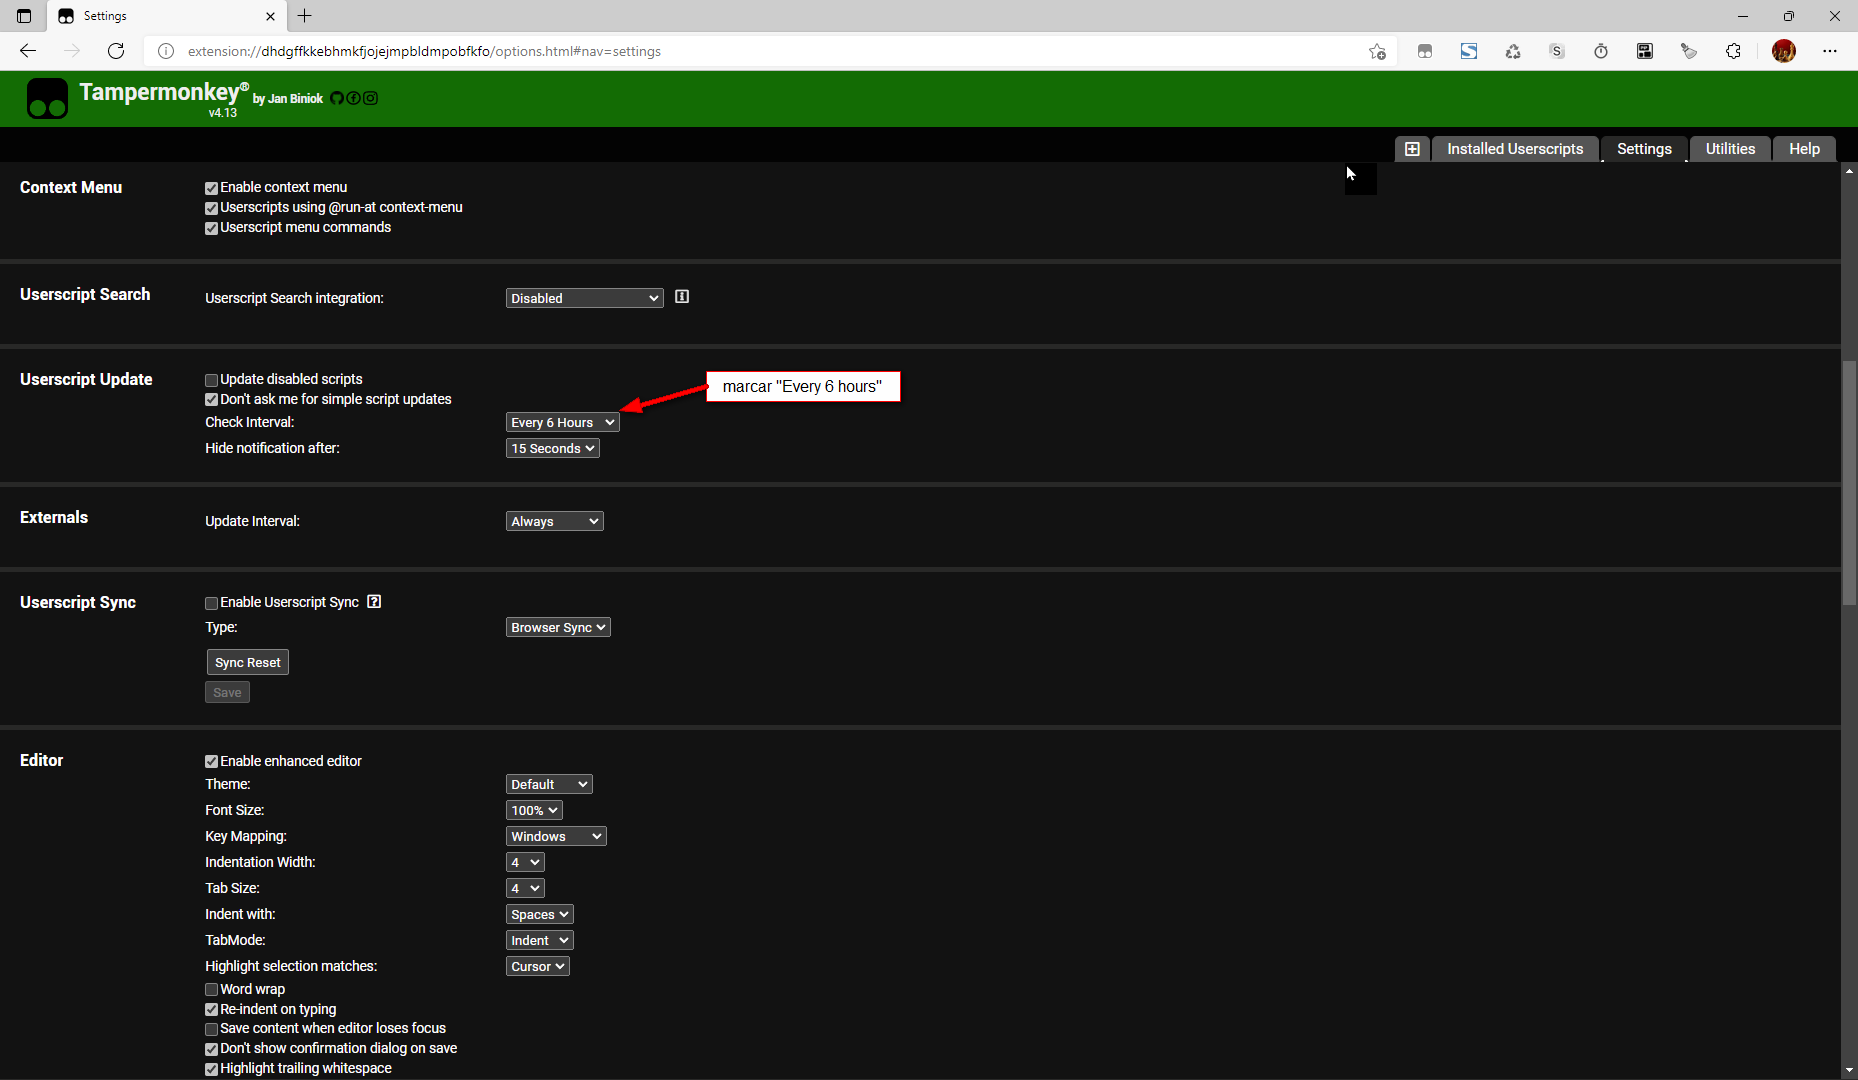The height and width of the screenshot is (1080, 1858).
Task: Toggle Userscript menu commands checkbox
Action: pyautogui.click(x=211, y=228)
